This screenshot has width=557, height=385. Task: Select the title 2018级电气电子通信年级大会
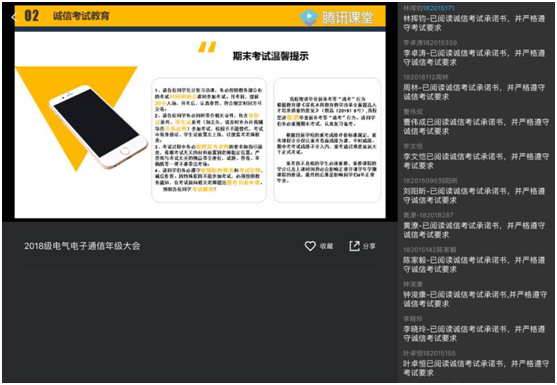82,246
